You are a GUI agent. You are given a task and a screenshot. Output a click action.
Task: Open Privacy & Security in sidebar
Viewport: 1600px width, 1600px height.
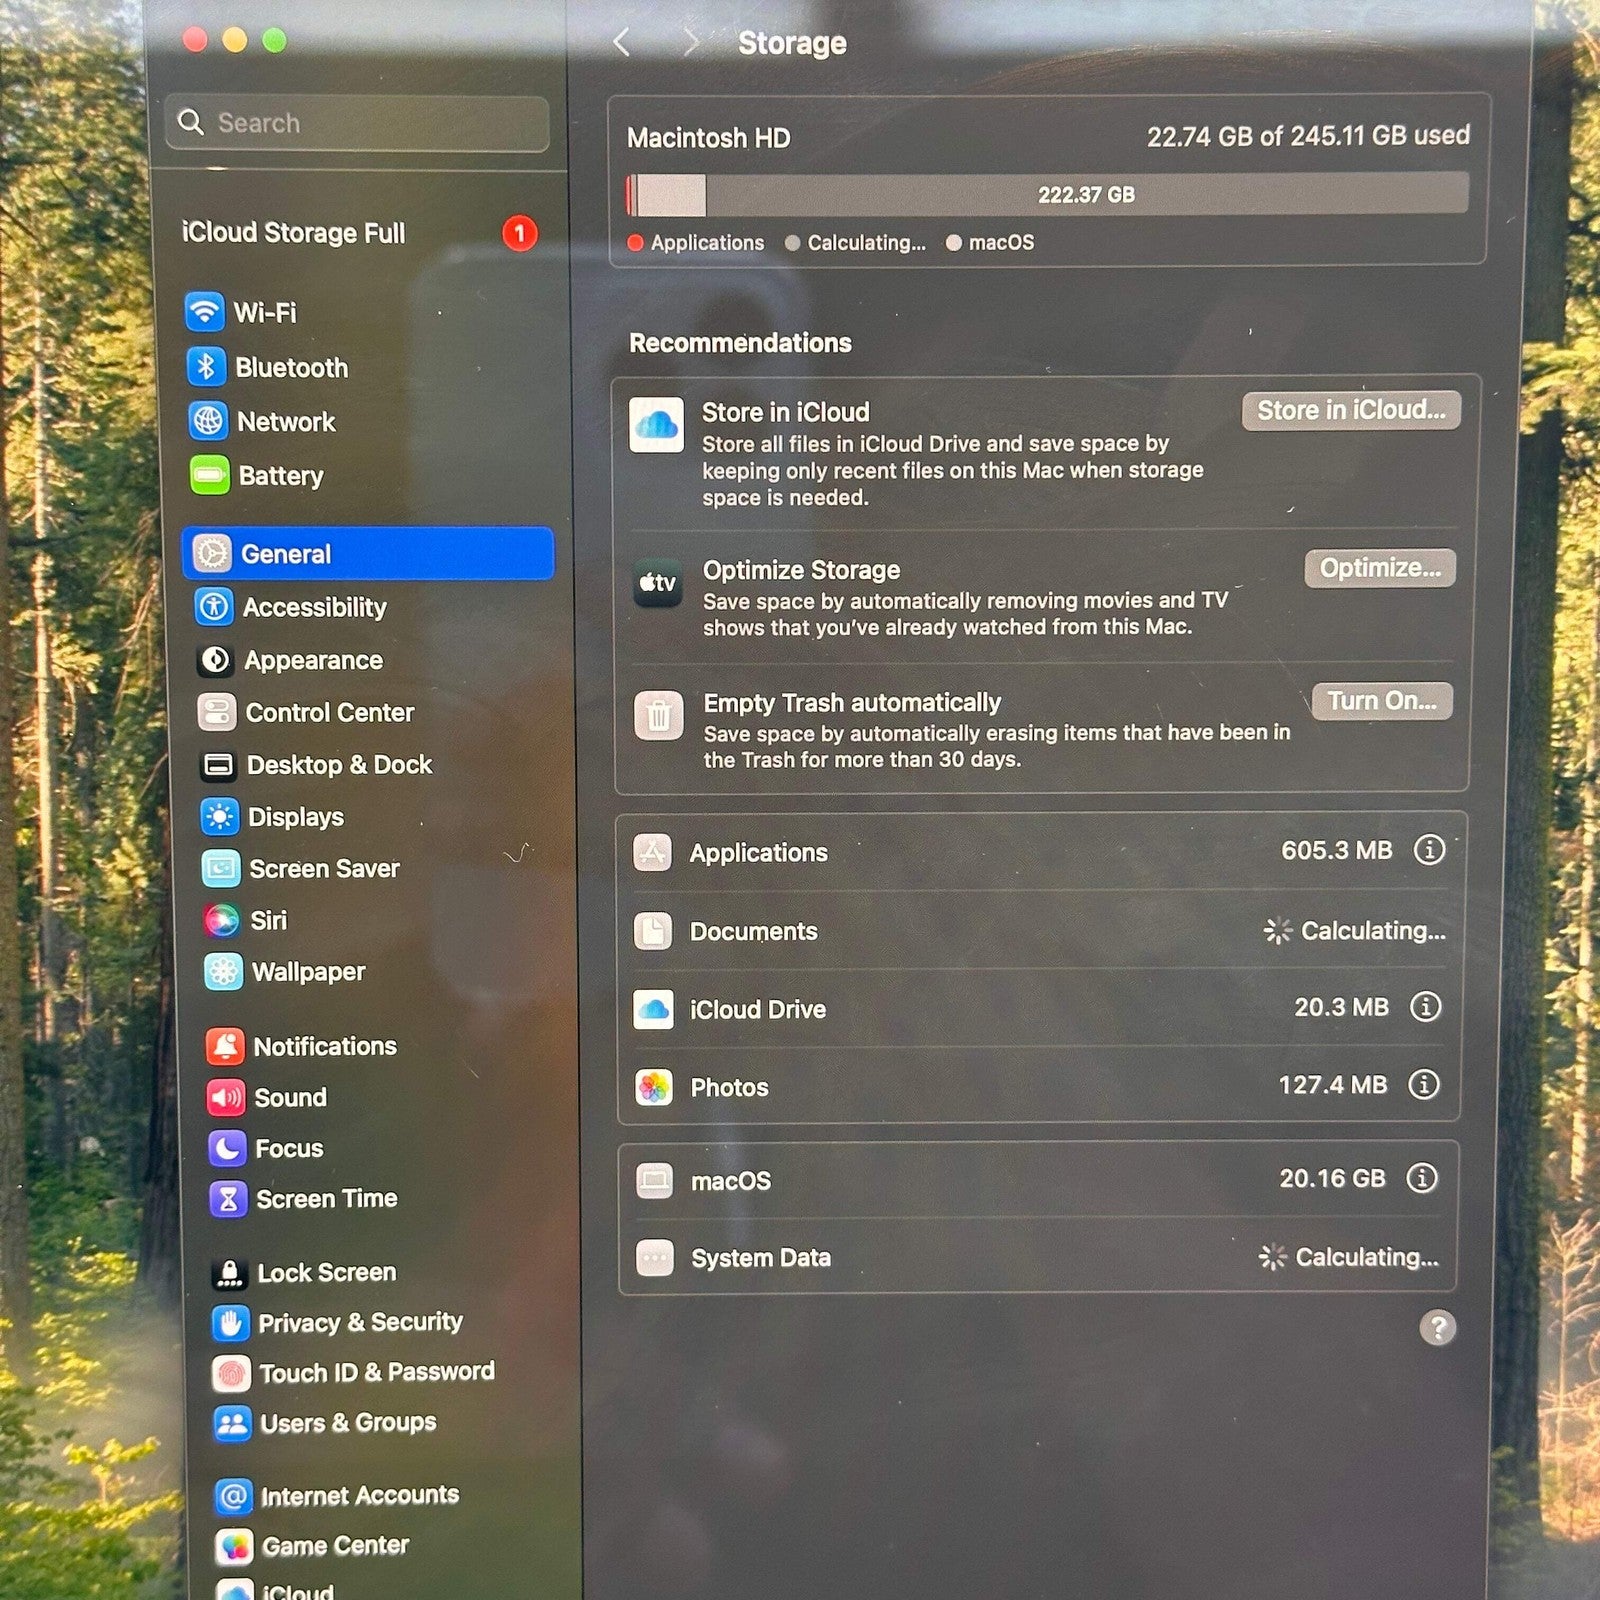pyautogui.click(x=338, y=1322)
